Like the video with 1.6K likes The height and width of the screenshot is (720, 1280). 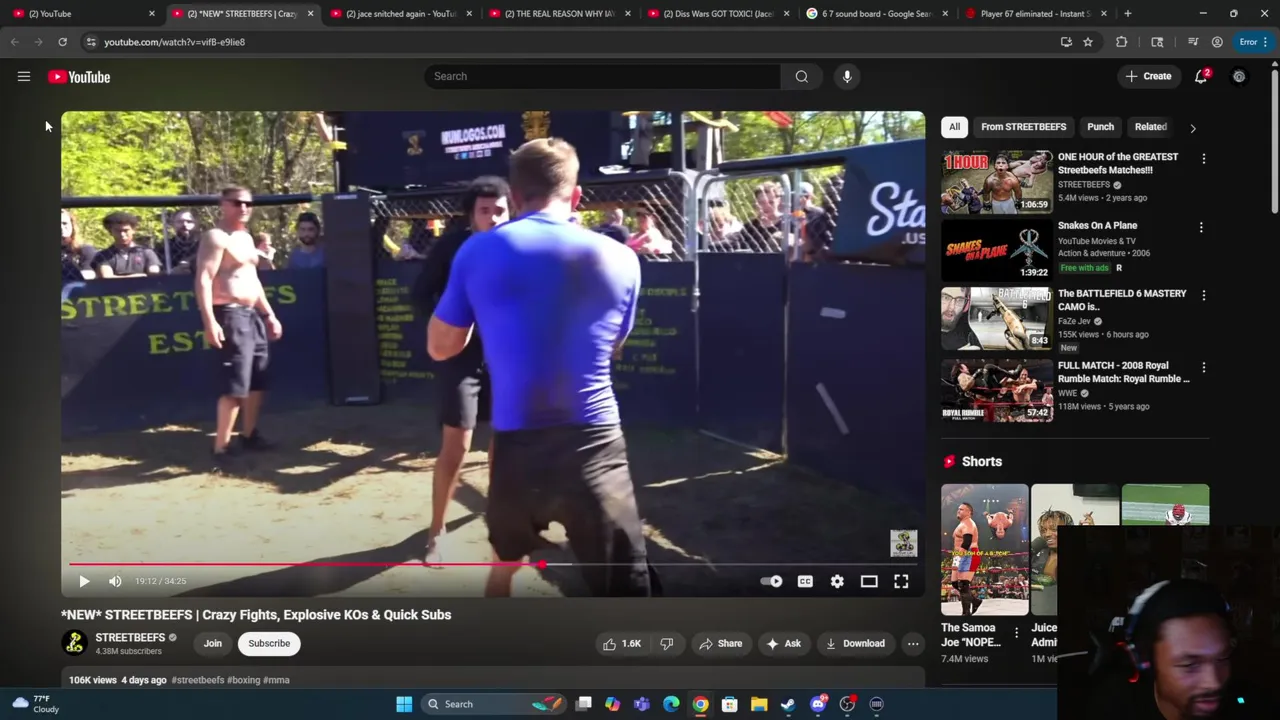click(x=621, y=644)
